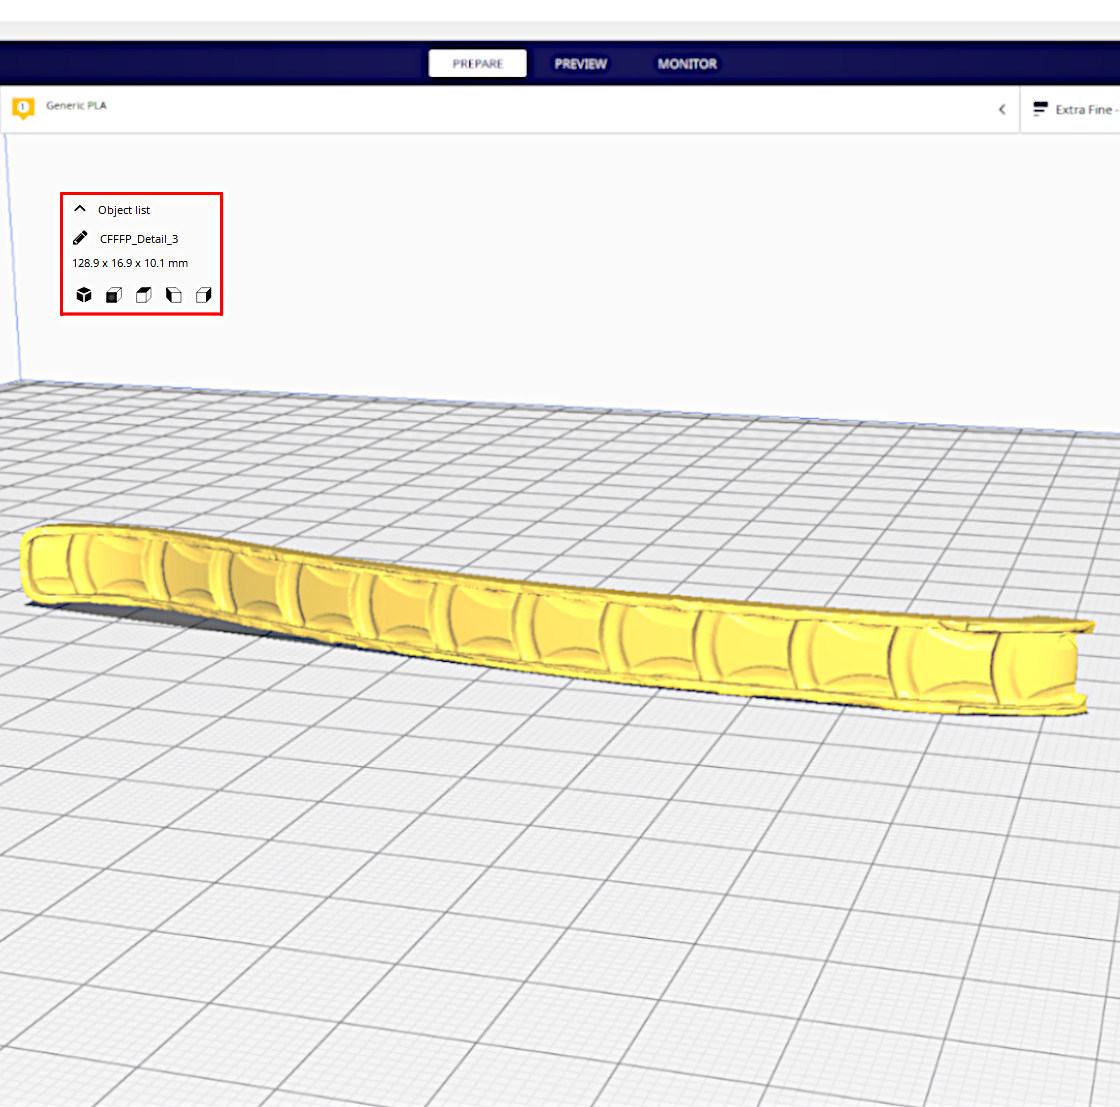Select the 3D perspective view cube icon

coord(84,295)
